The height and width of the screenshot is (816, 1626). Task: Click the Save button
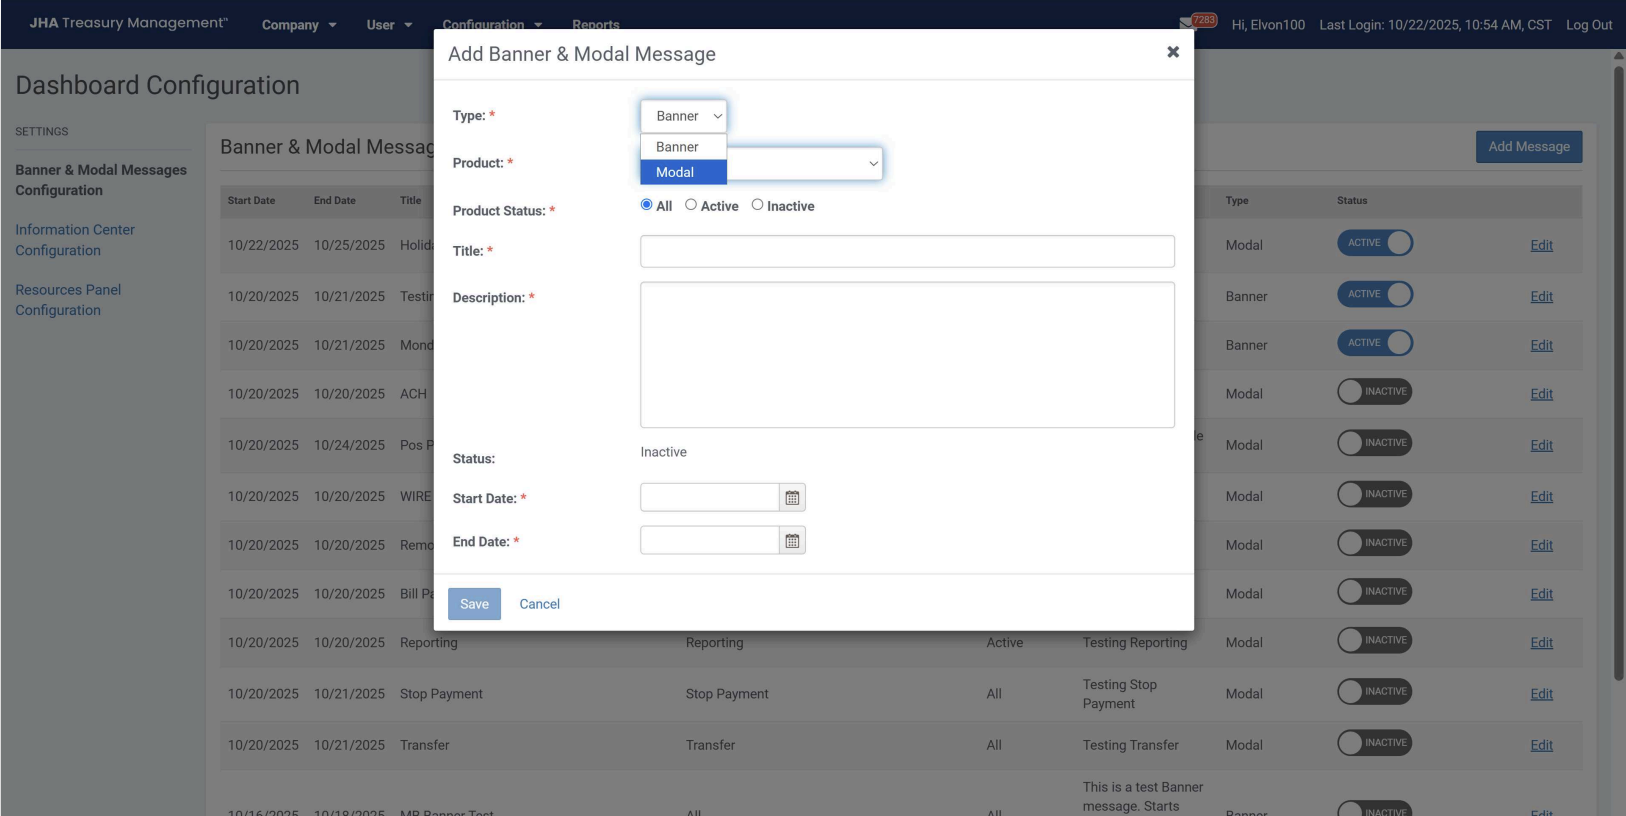click(474, 604)
